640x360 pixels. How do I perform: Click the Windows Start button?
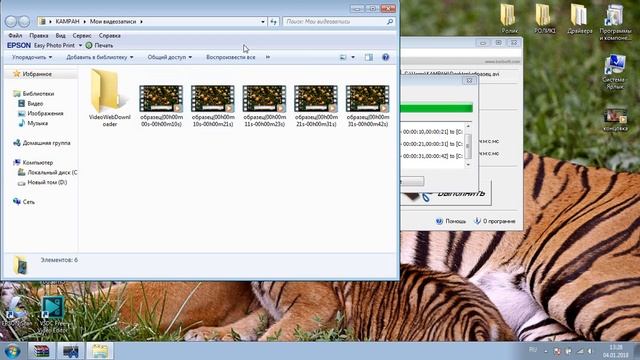pos(12,351)
